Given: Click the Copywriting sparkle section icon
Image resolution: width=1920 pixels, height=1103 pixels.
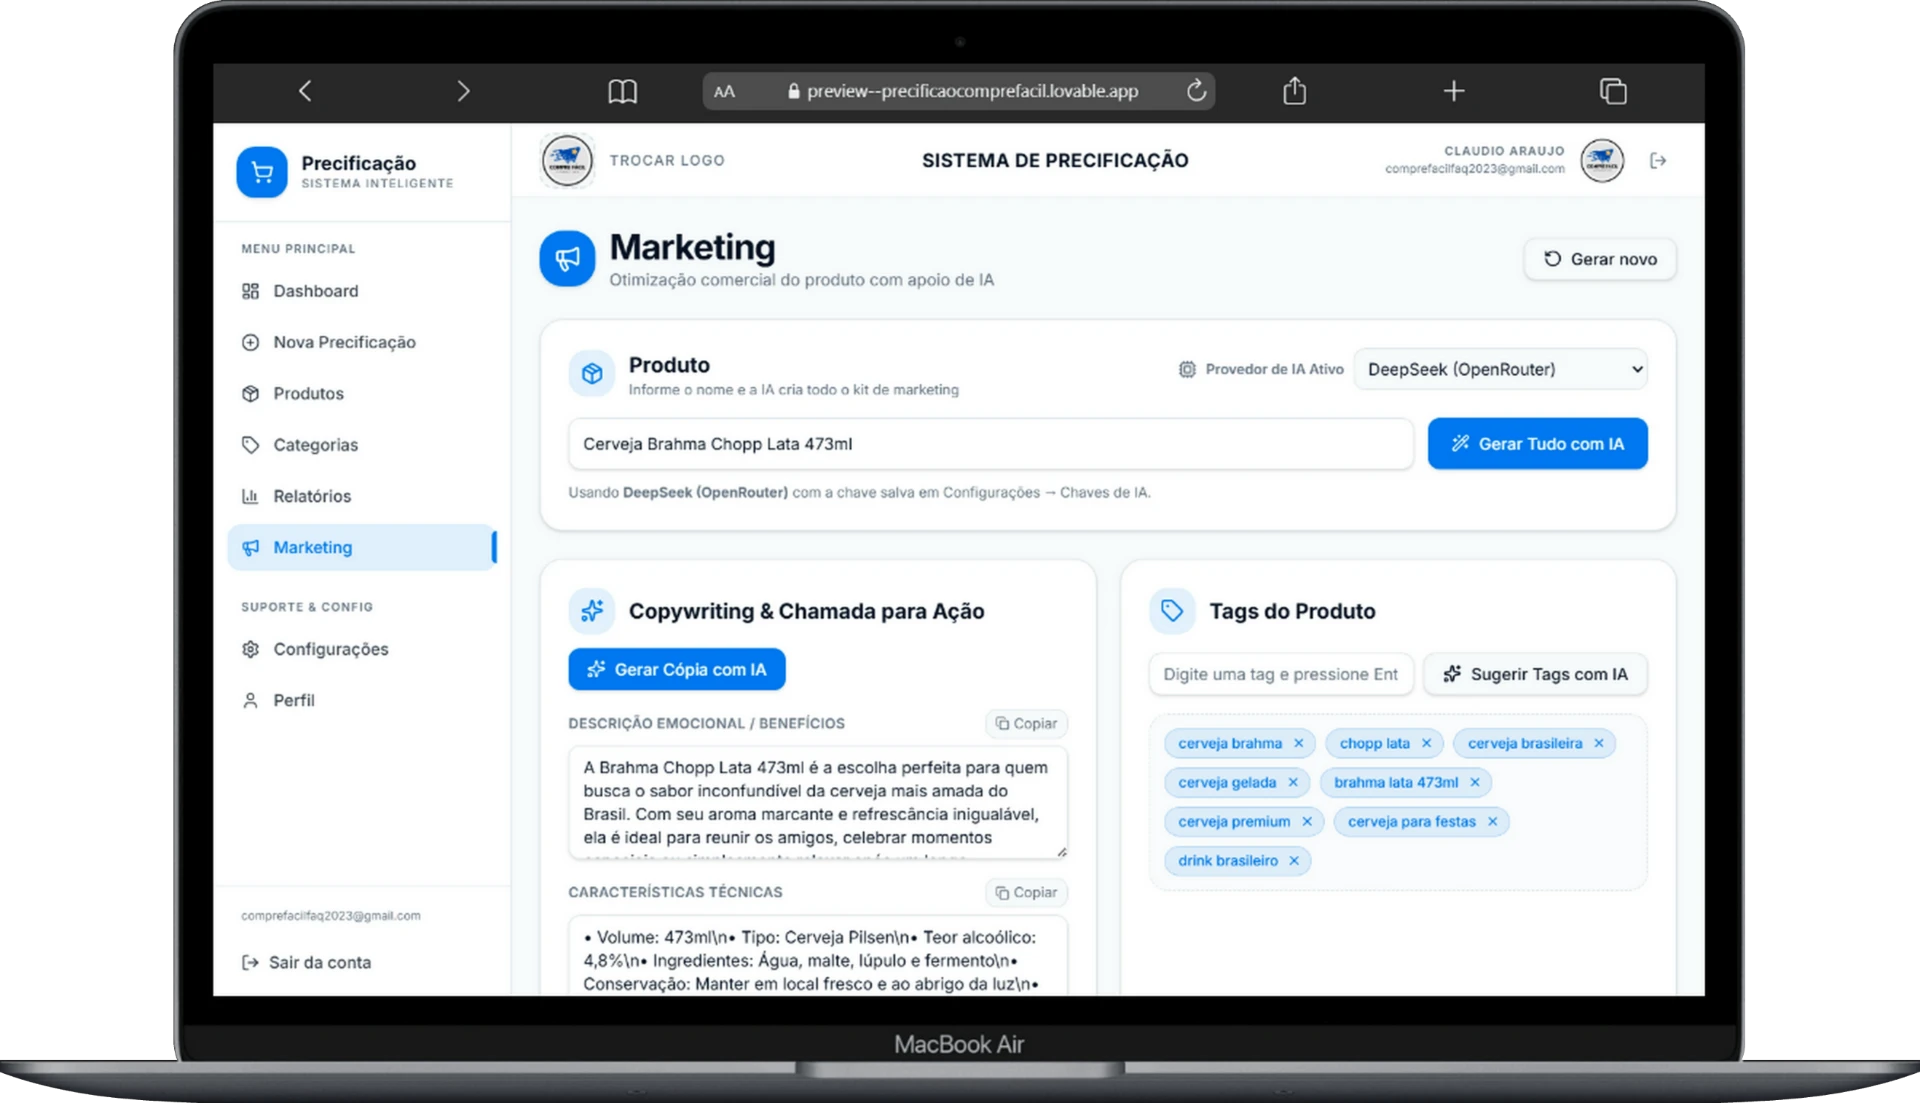Looking at the screenshot, I should (592, 610).
